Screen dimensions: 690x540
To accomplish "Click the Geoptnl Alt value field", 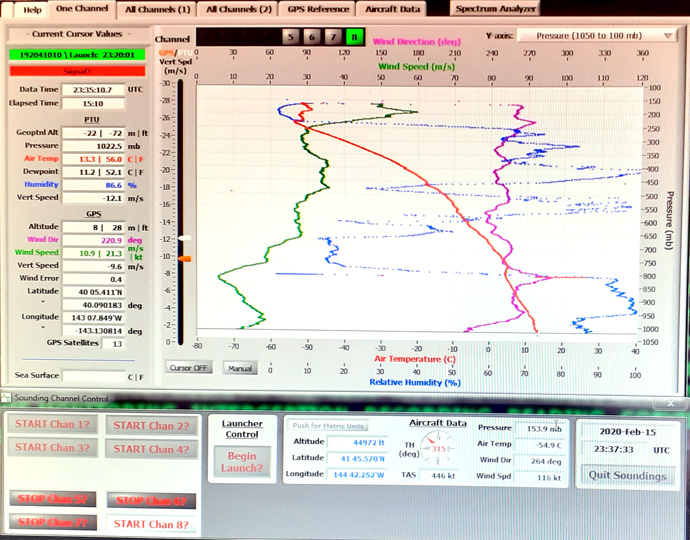I will coord(93,133).
